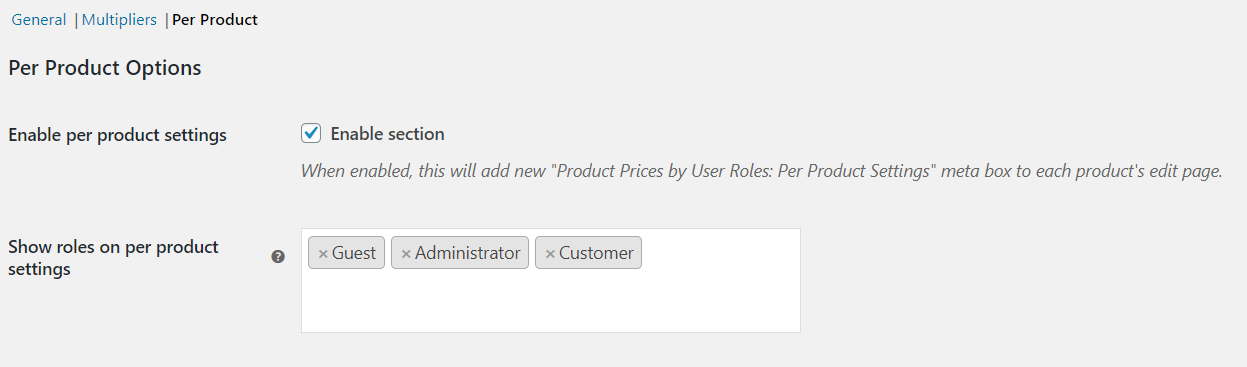Click the "Show roles on per product settings" label

(113, 258)
